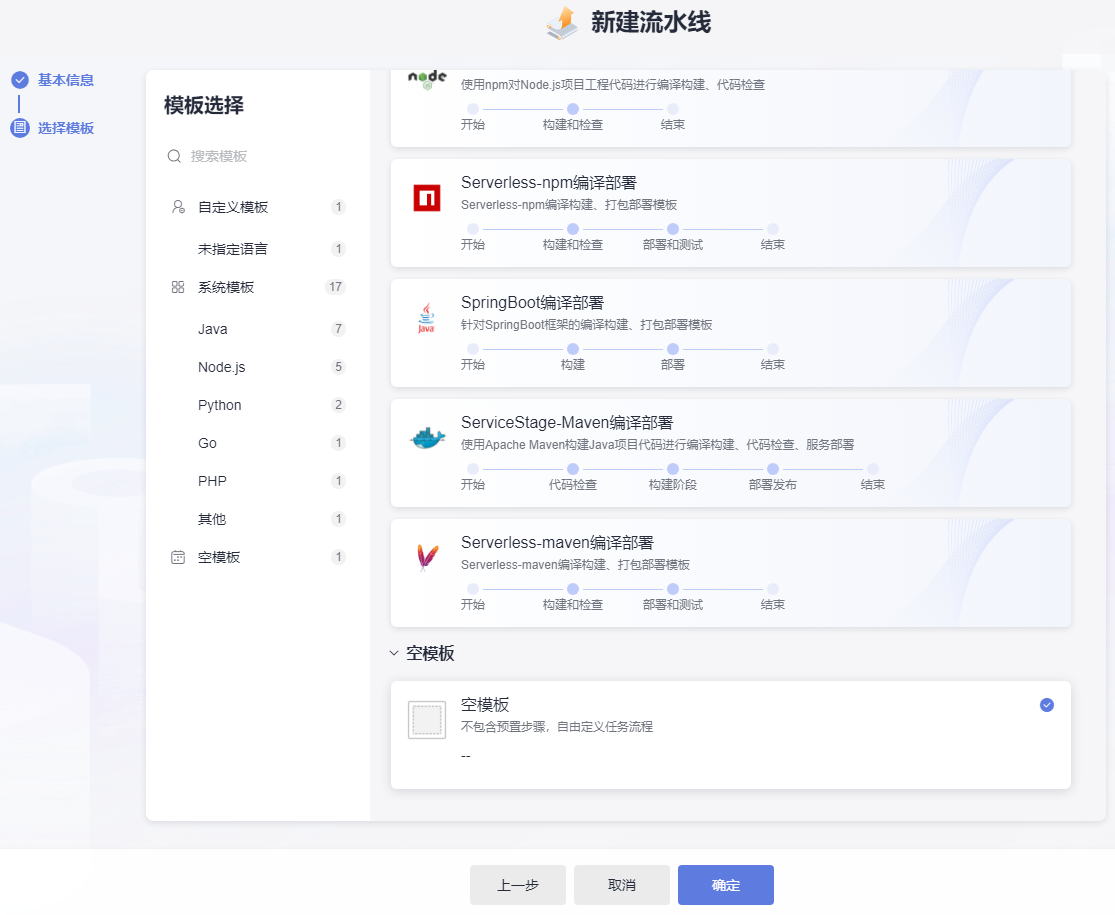Screen dimensions: 1115x915
Task: Click the ServiceStage-Maven Docker whale icon
Action: [x=427, y=438]
